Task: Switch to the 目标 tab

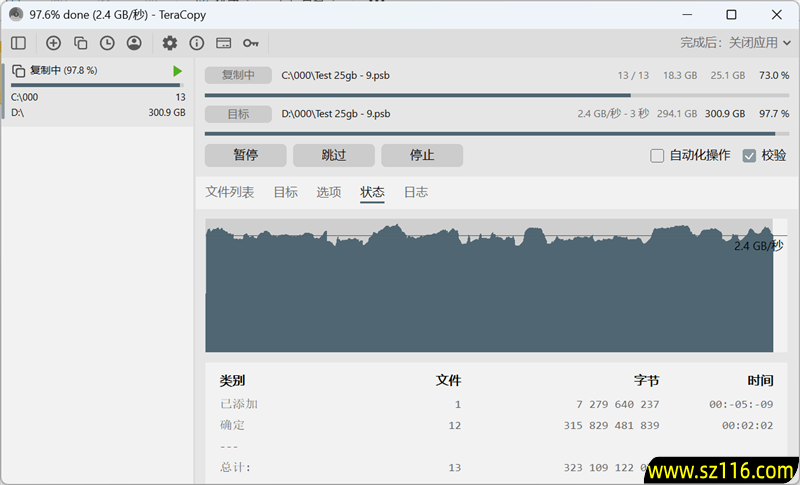Action: tap(285, 192)
